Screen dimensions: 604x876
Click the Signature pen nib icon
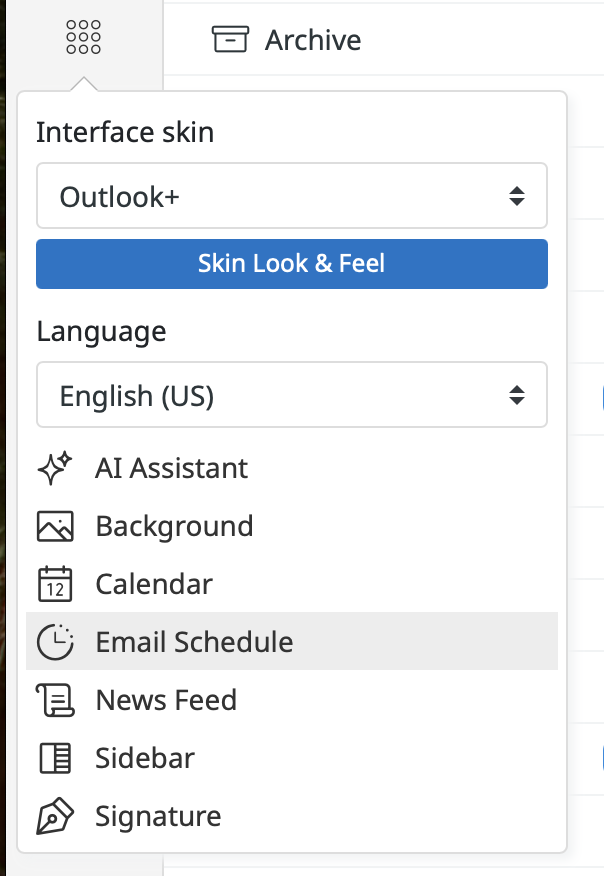coord(55,816)
